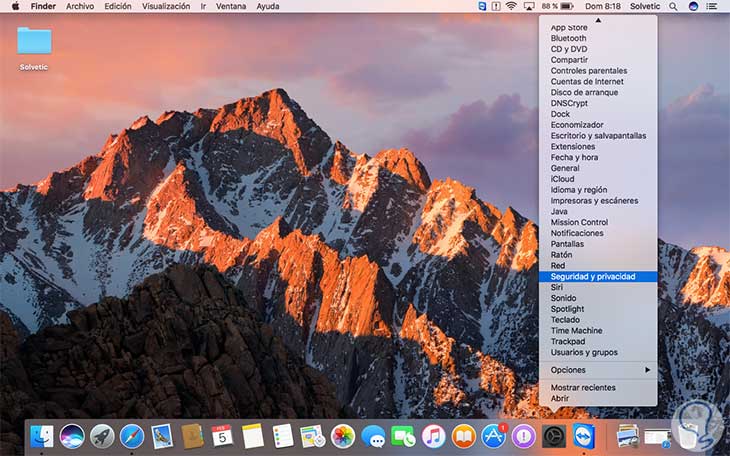Launch iTunes from the dock
The width and height of the screenshot is (730, 456).
coord(433,436)
